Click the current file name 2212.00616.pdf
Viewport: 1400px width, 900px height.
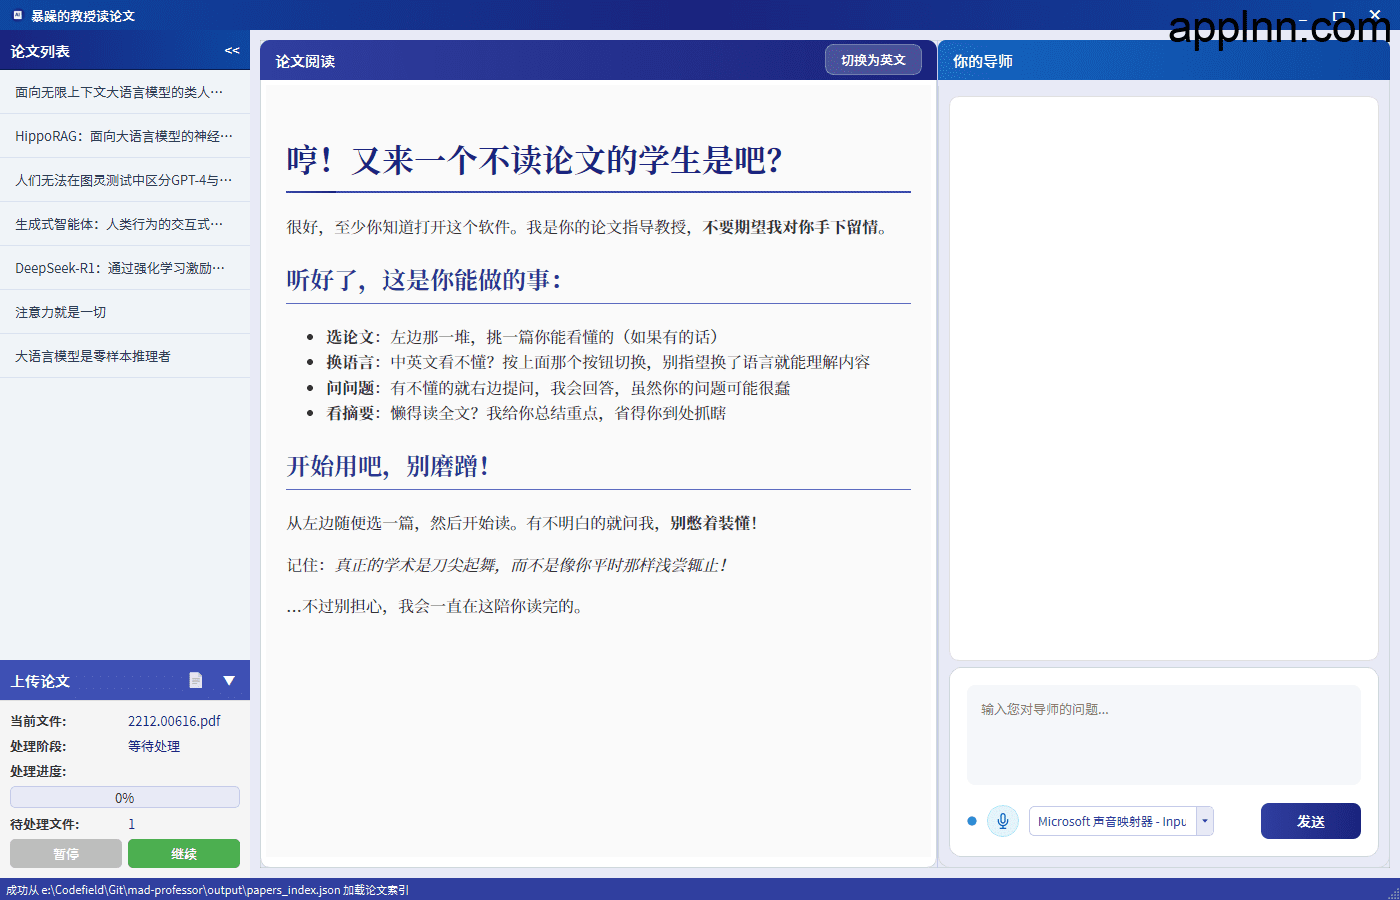pyautogui.click(x=174, y=720)
